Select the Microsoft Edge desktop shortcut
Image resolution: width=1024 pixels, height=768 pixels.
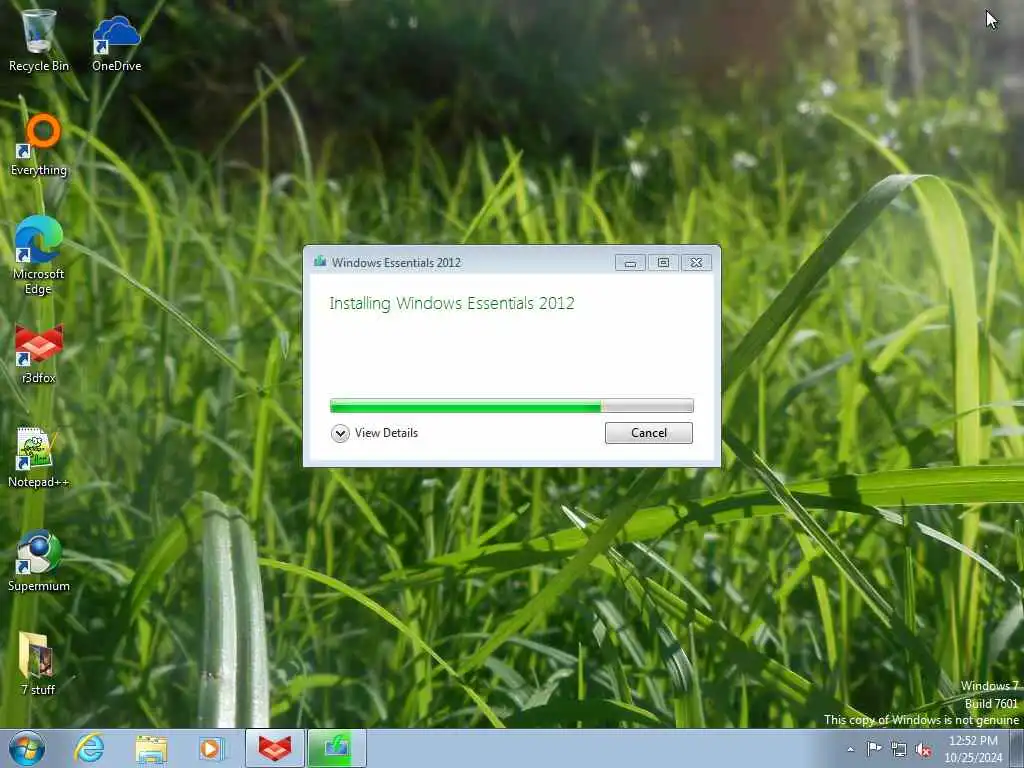click(x=39, y=255)
